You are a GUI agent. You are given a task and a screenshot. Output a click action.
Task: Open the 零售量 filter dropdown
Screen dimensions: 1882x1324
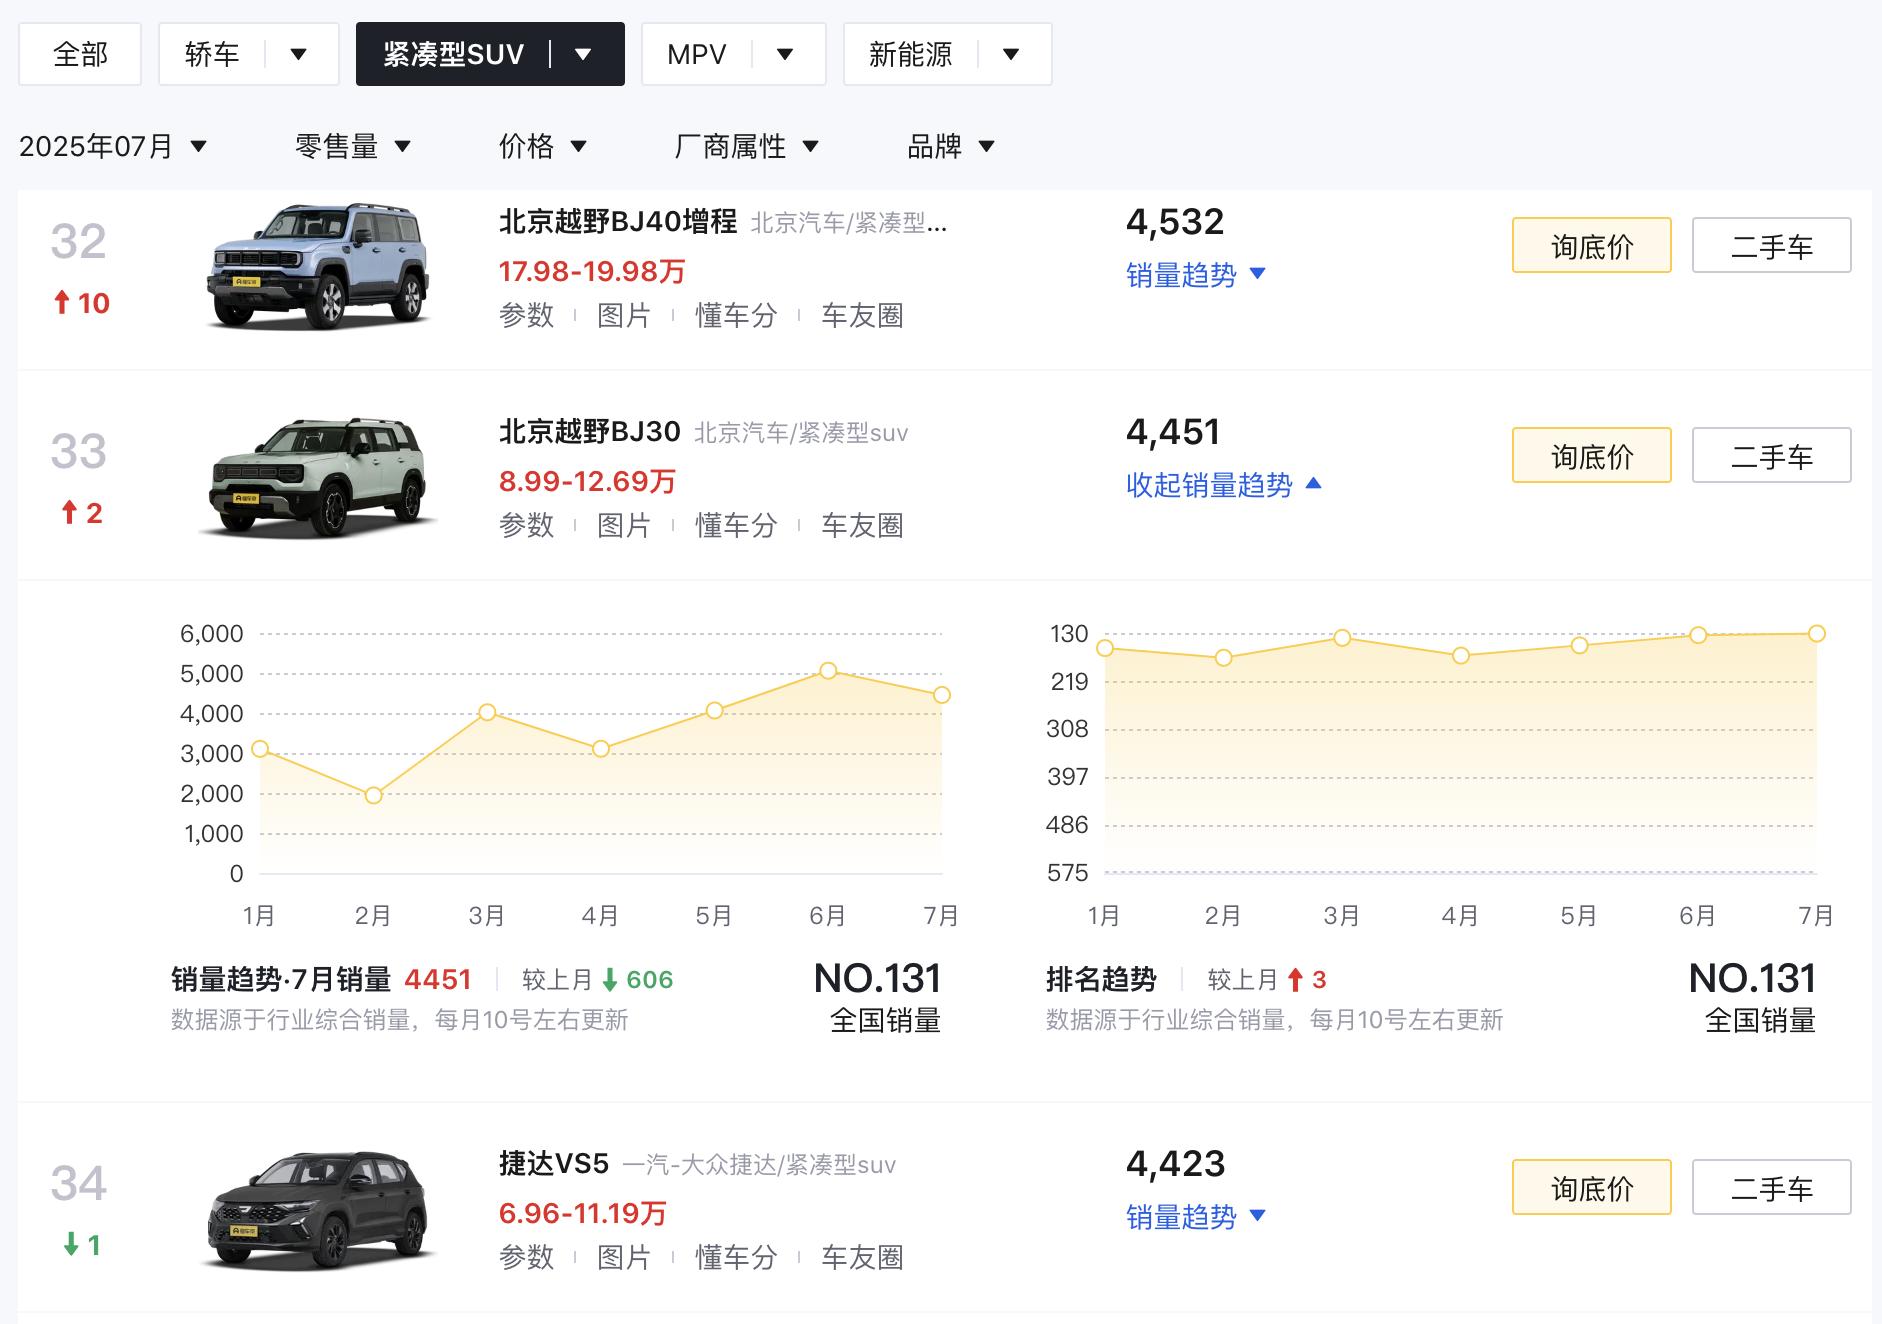(x=352, y=147)
